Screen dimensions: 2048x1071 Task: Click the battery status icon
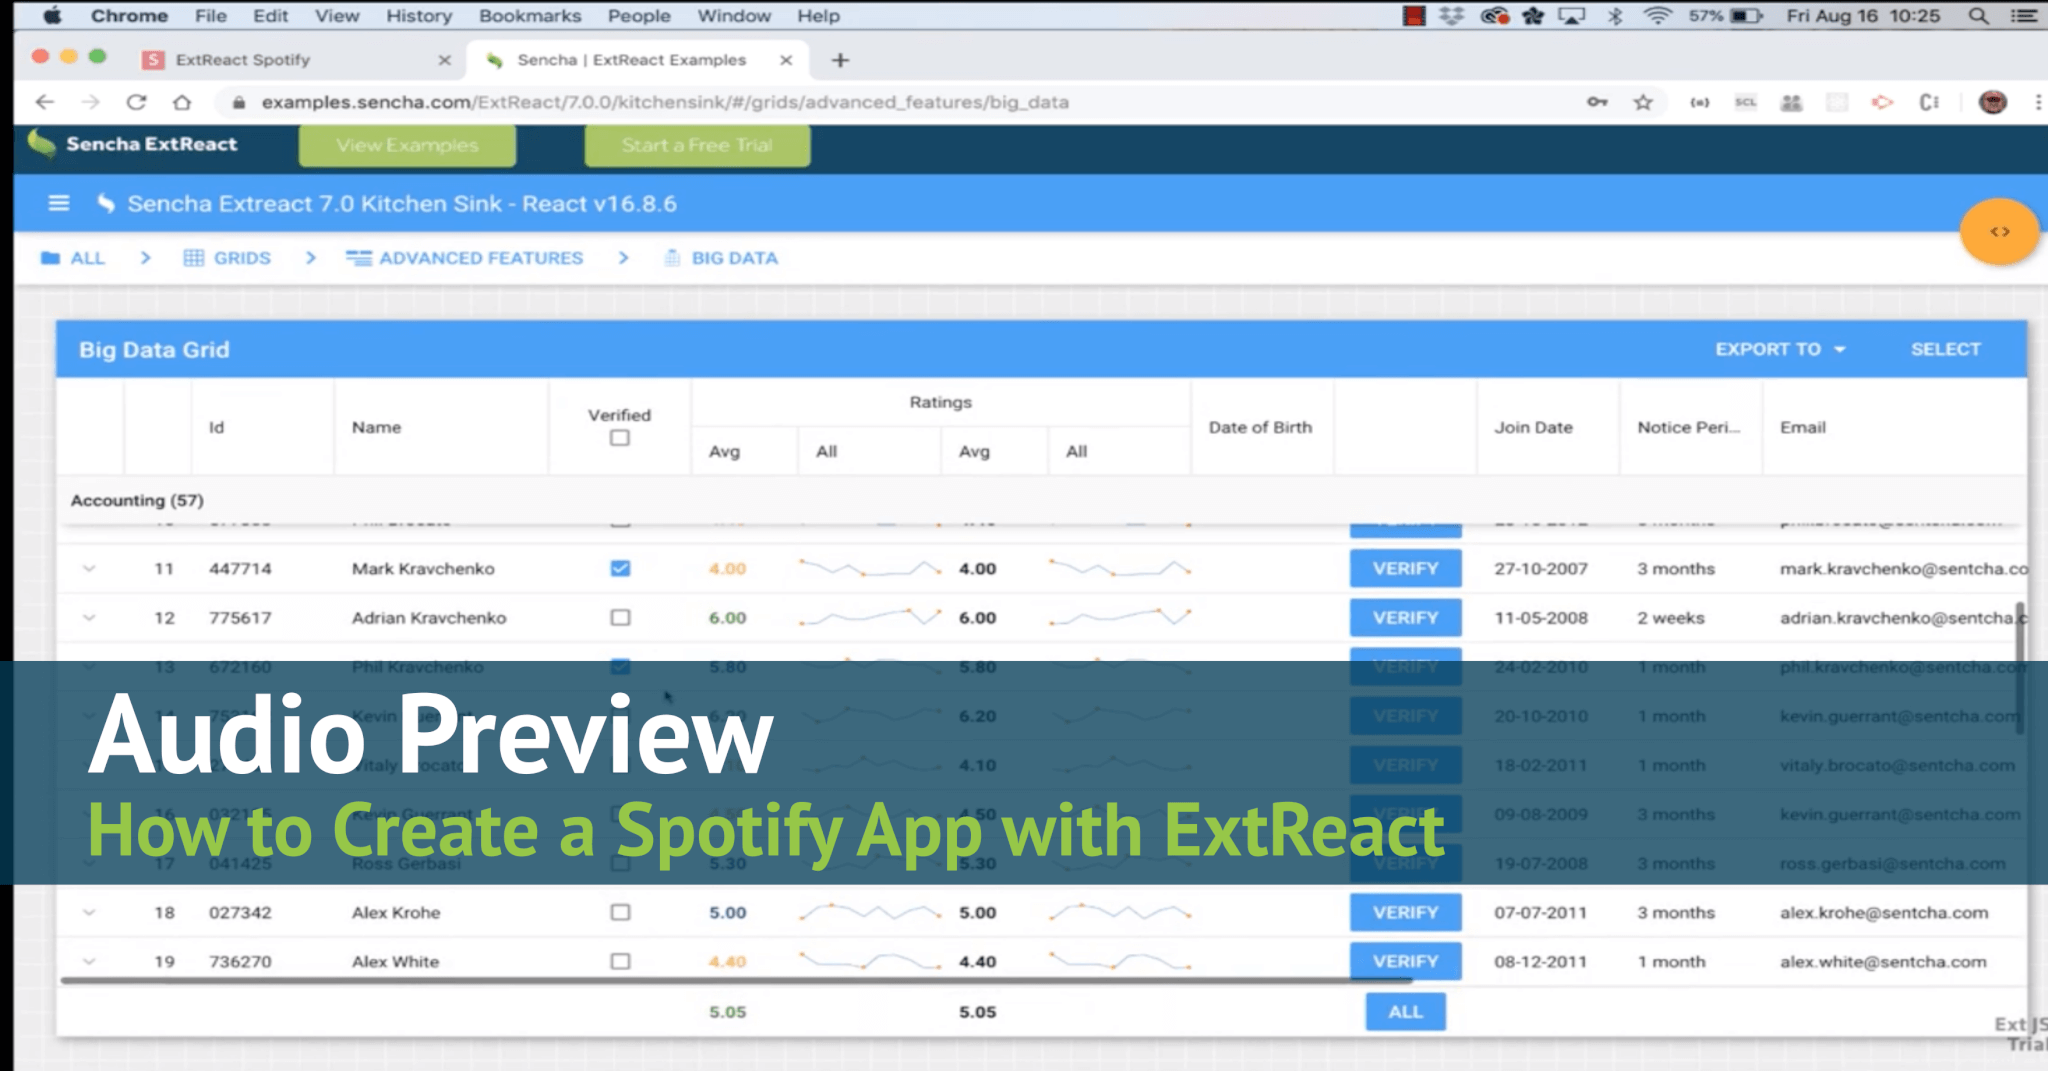(1746, 16)
